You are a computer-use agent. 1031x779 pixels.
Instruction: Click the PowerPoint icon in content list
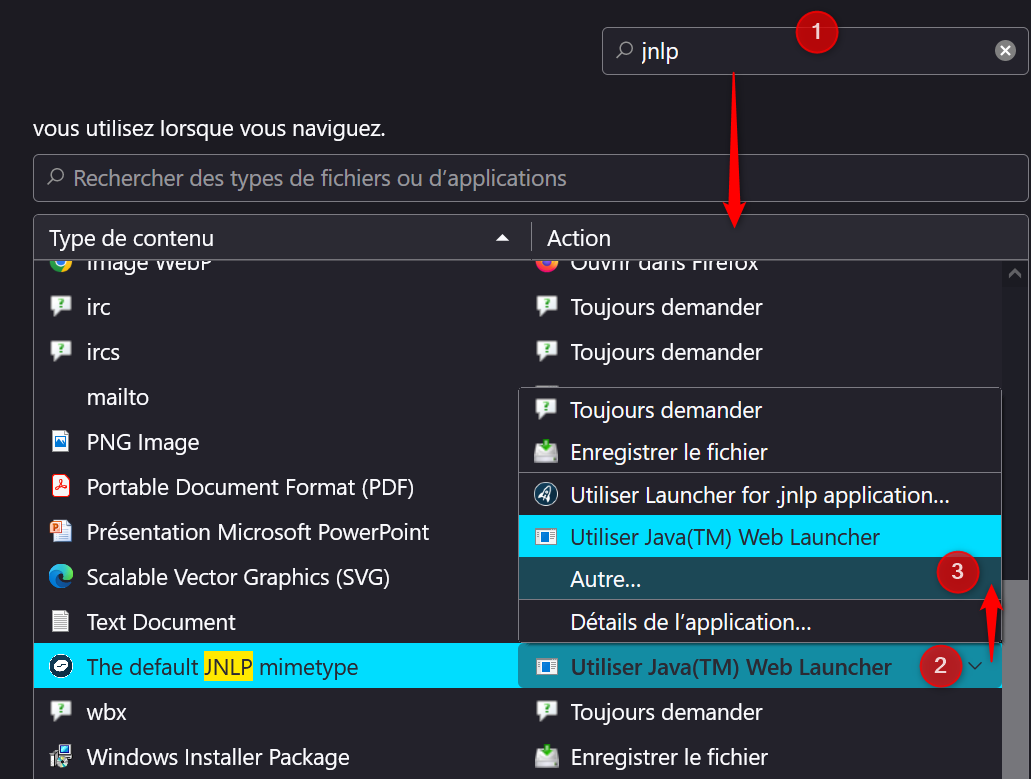61,532
